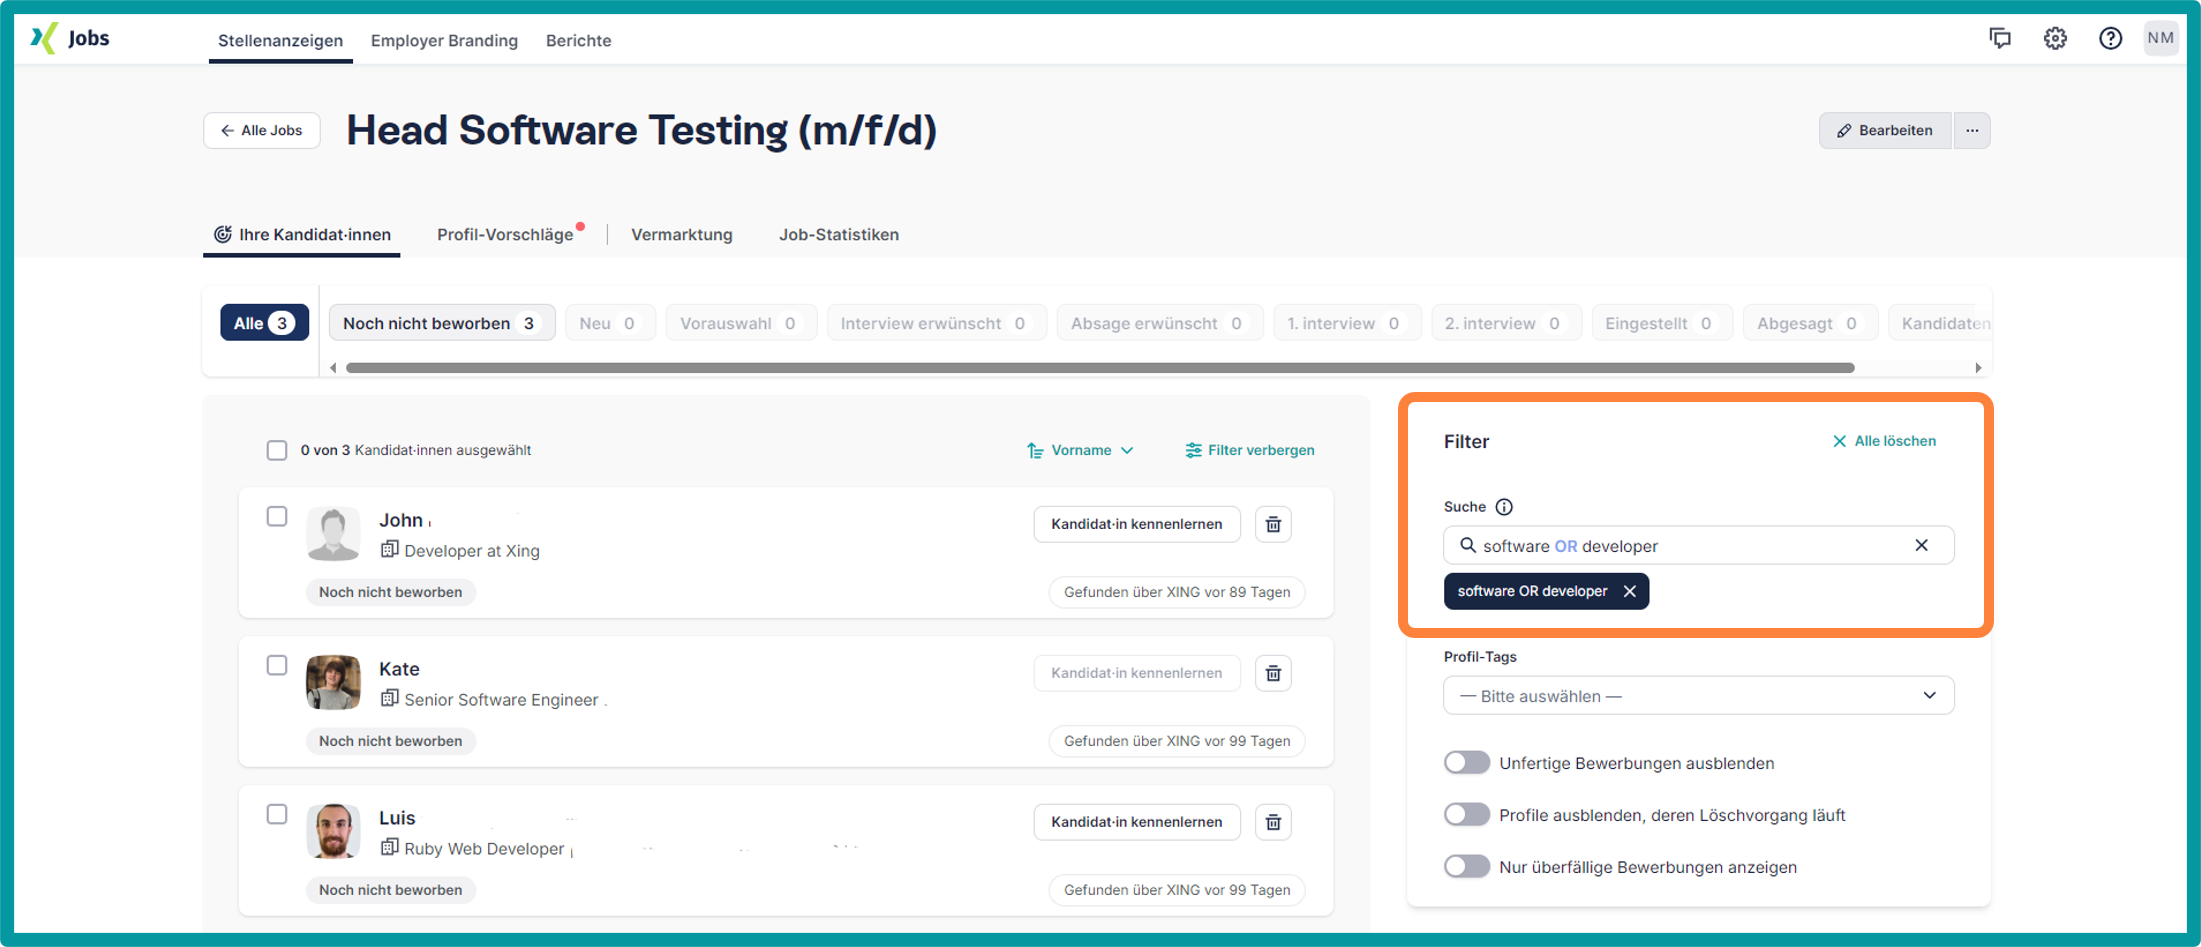Click the horizontal scrollbar under status tabs
The image size is (2201, 947).
[1100, 368]
